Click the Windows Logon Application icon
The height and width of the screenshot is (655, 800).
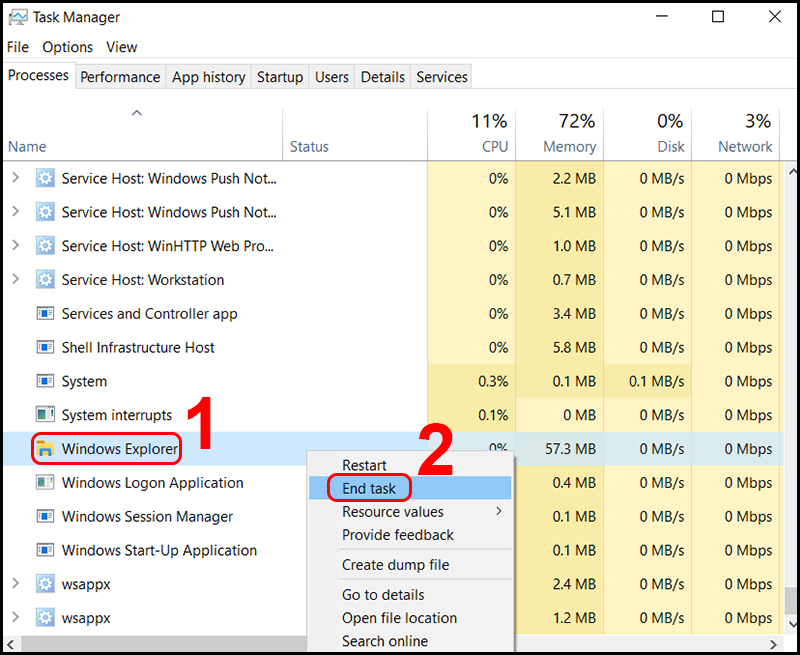[x=45, y=483]
